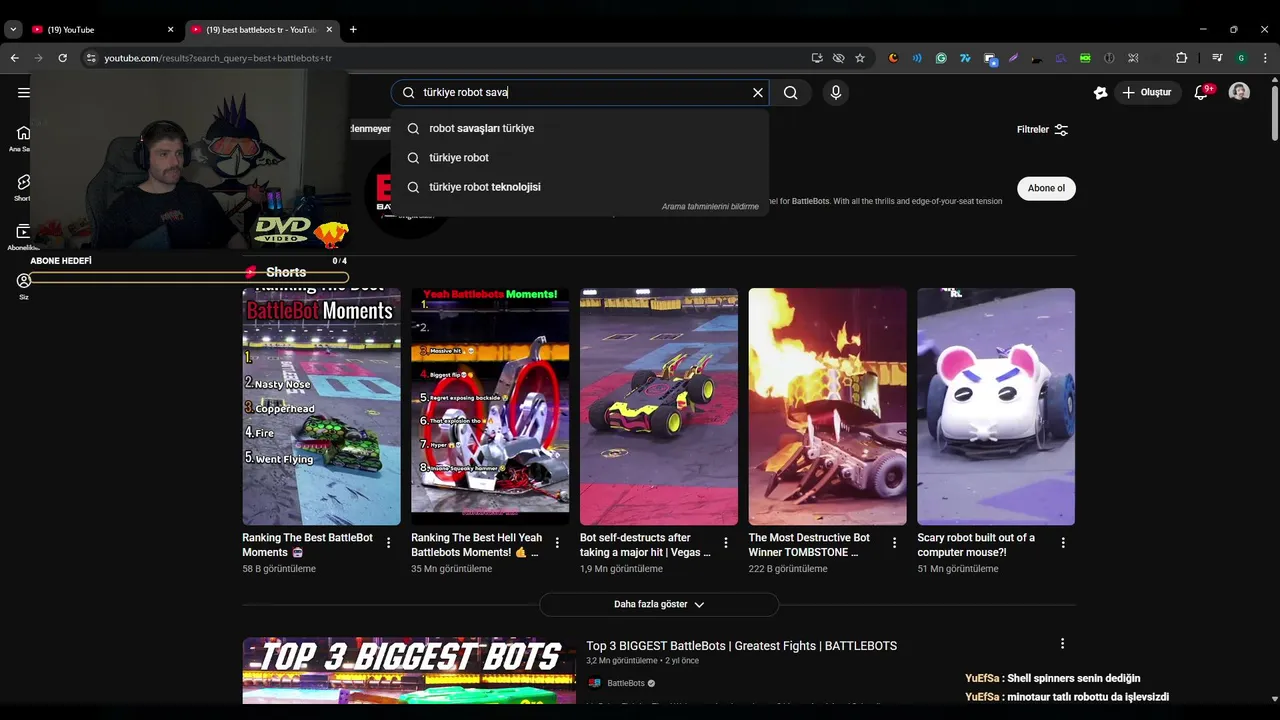The image size is (1280, 720).
Task: Open Filtreler filter options
Action: (x=1042, y=129)
